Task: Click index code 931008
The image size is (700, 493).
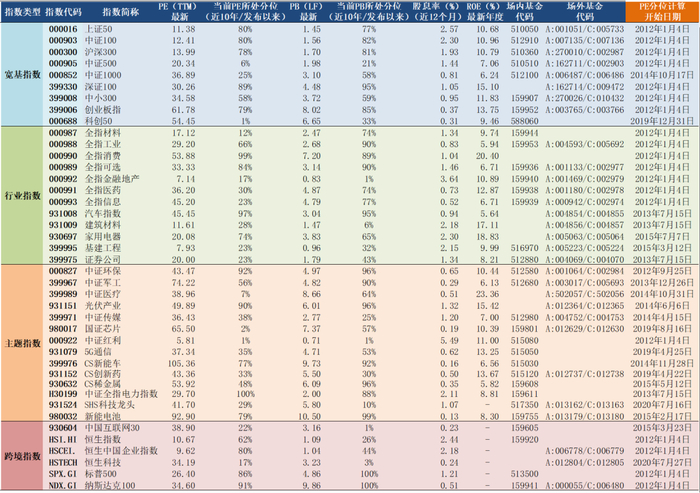Action: (63, 213)
